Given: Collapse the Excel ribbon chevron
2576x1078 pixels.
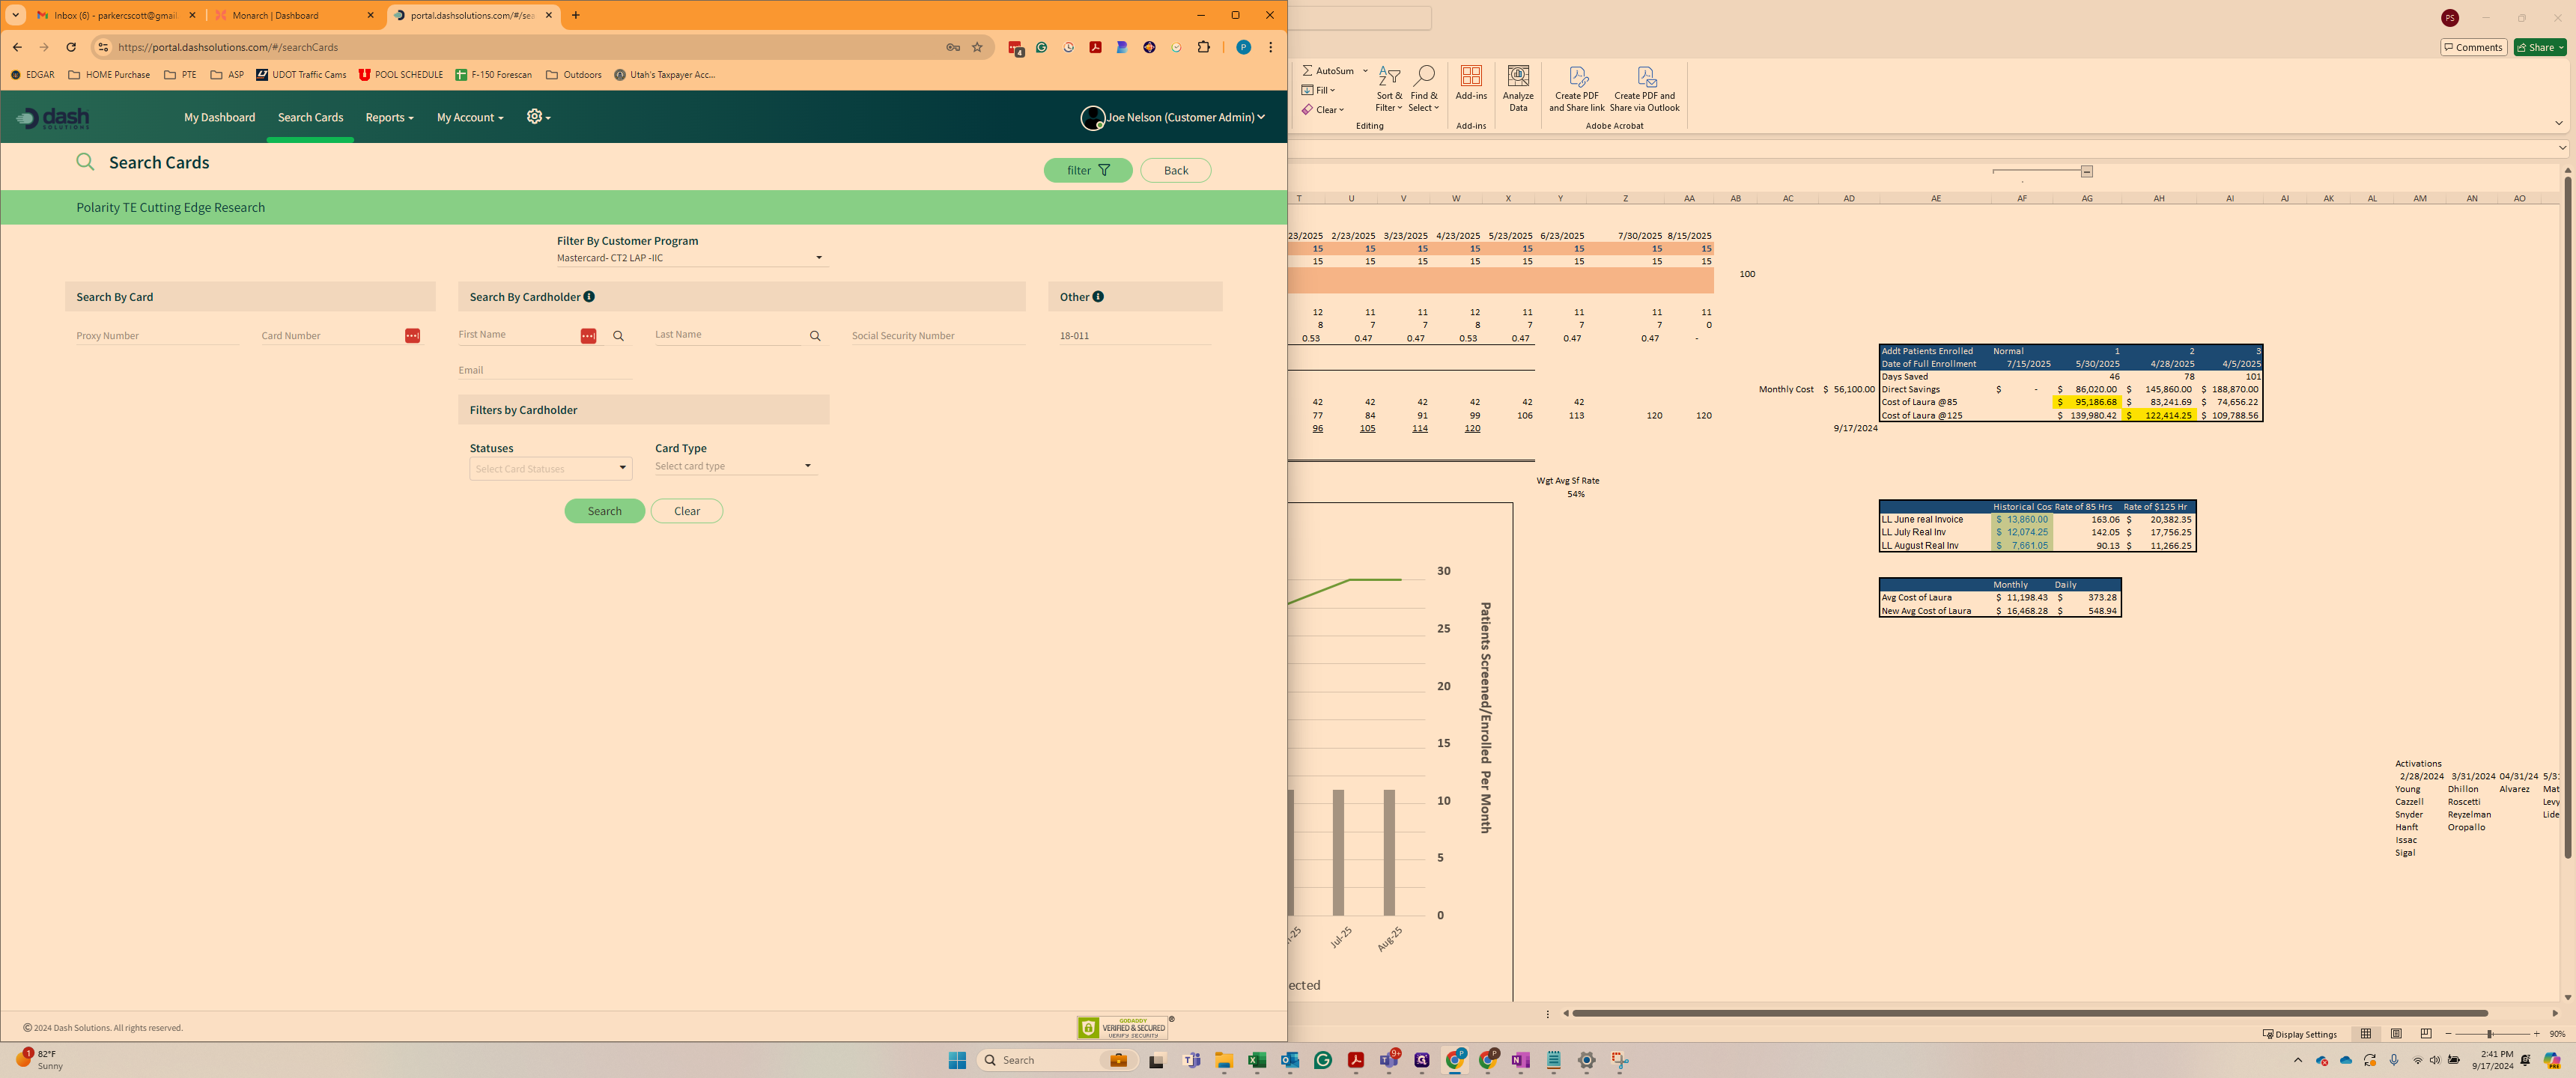Looking at the screenshot, I should pos(2558,123).
